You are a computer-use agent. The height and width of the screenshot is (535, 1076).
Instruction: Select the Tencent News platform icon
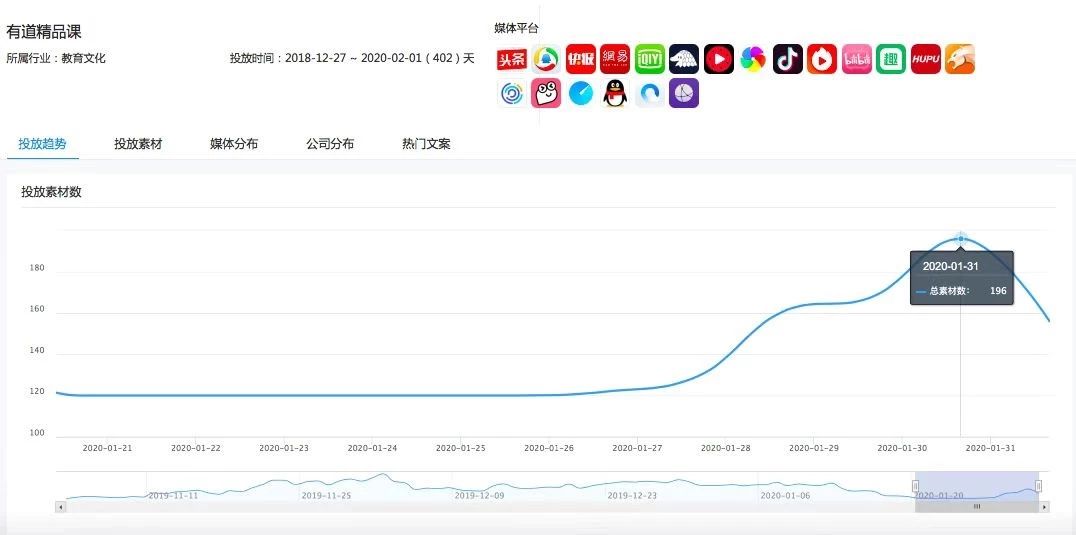tap(546, 60)
